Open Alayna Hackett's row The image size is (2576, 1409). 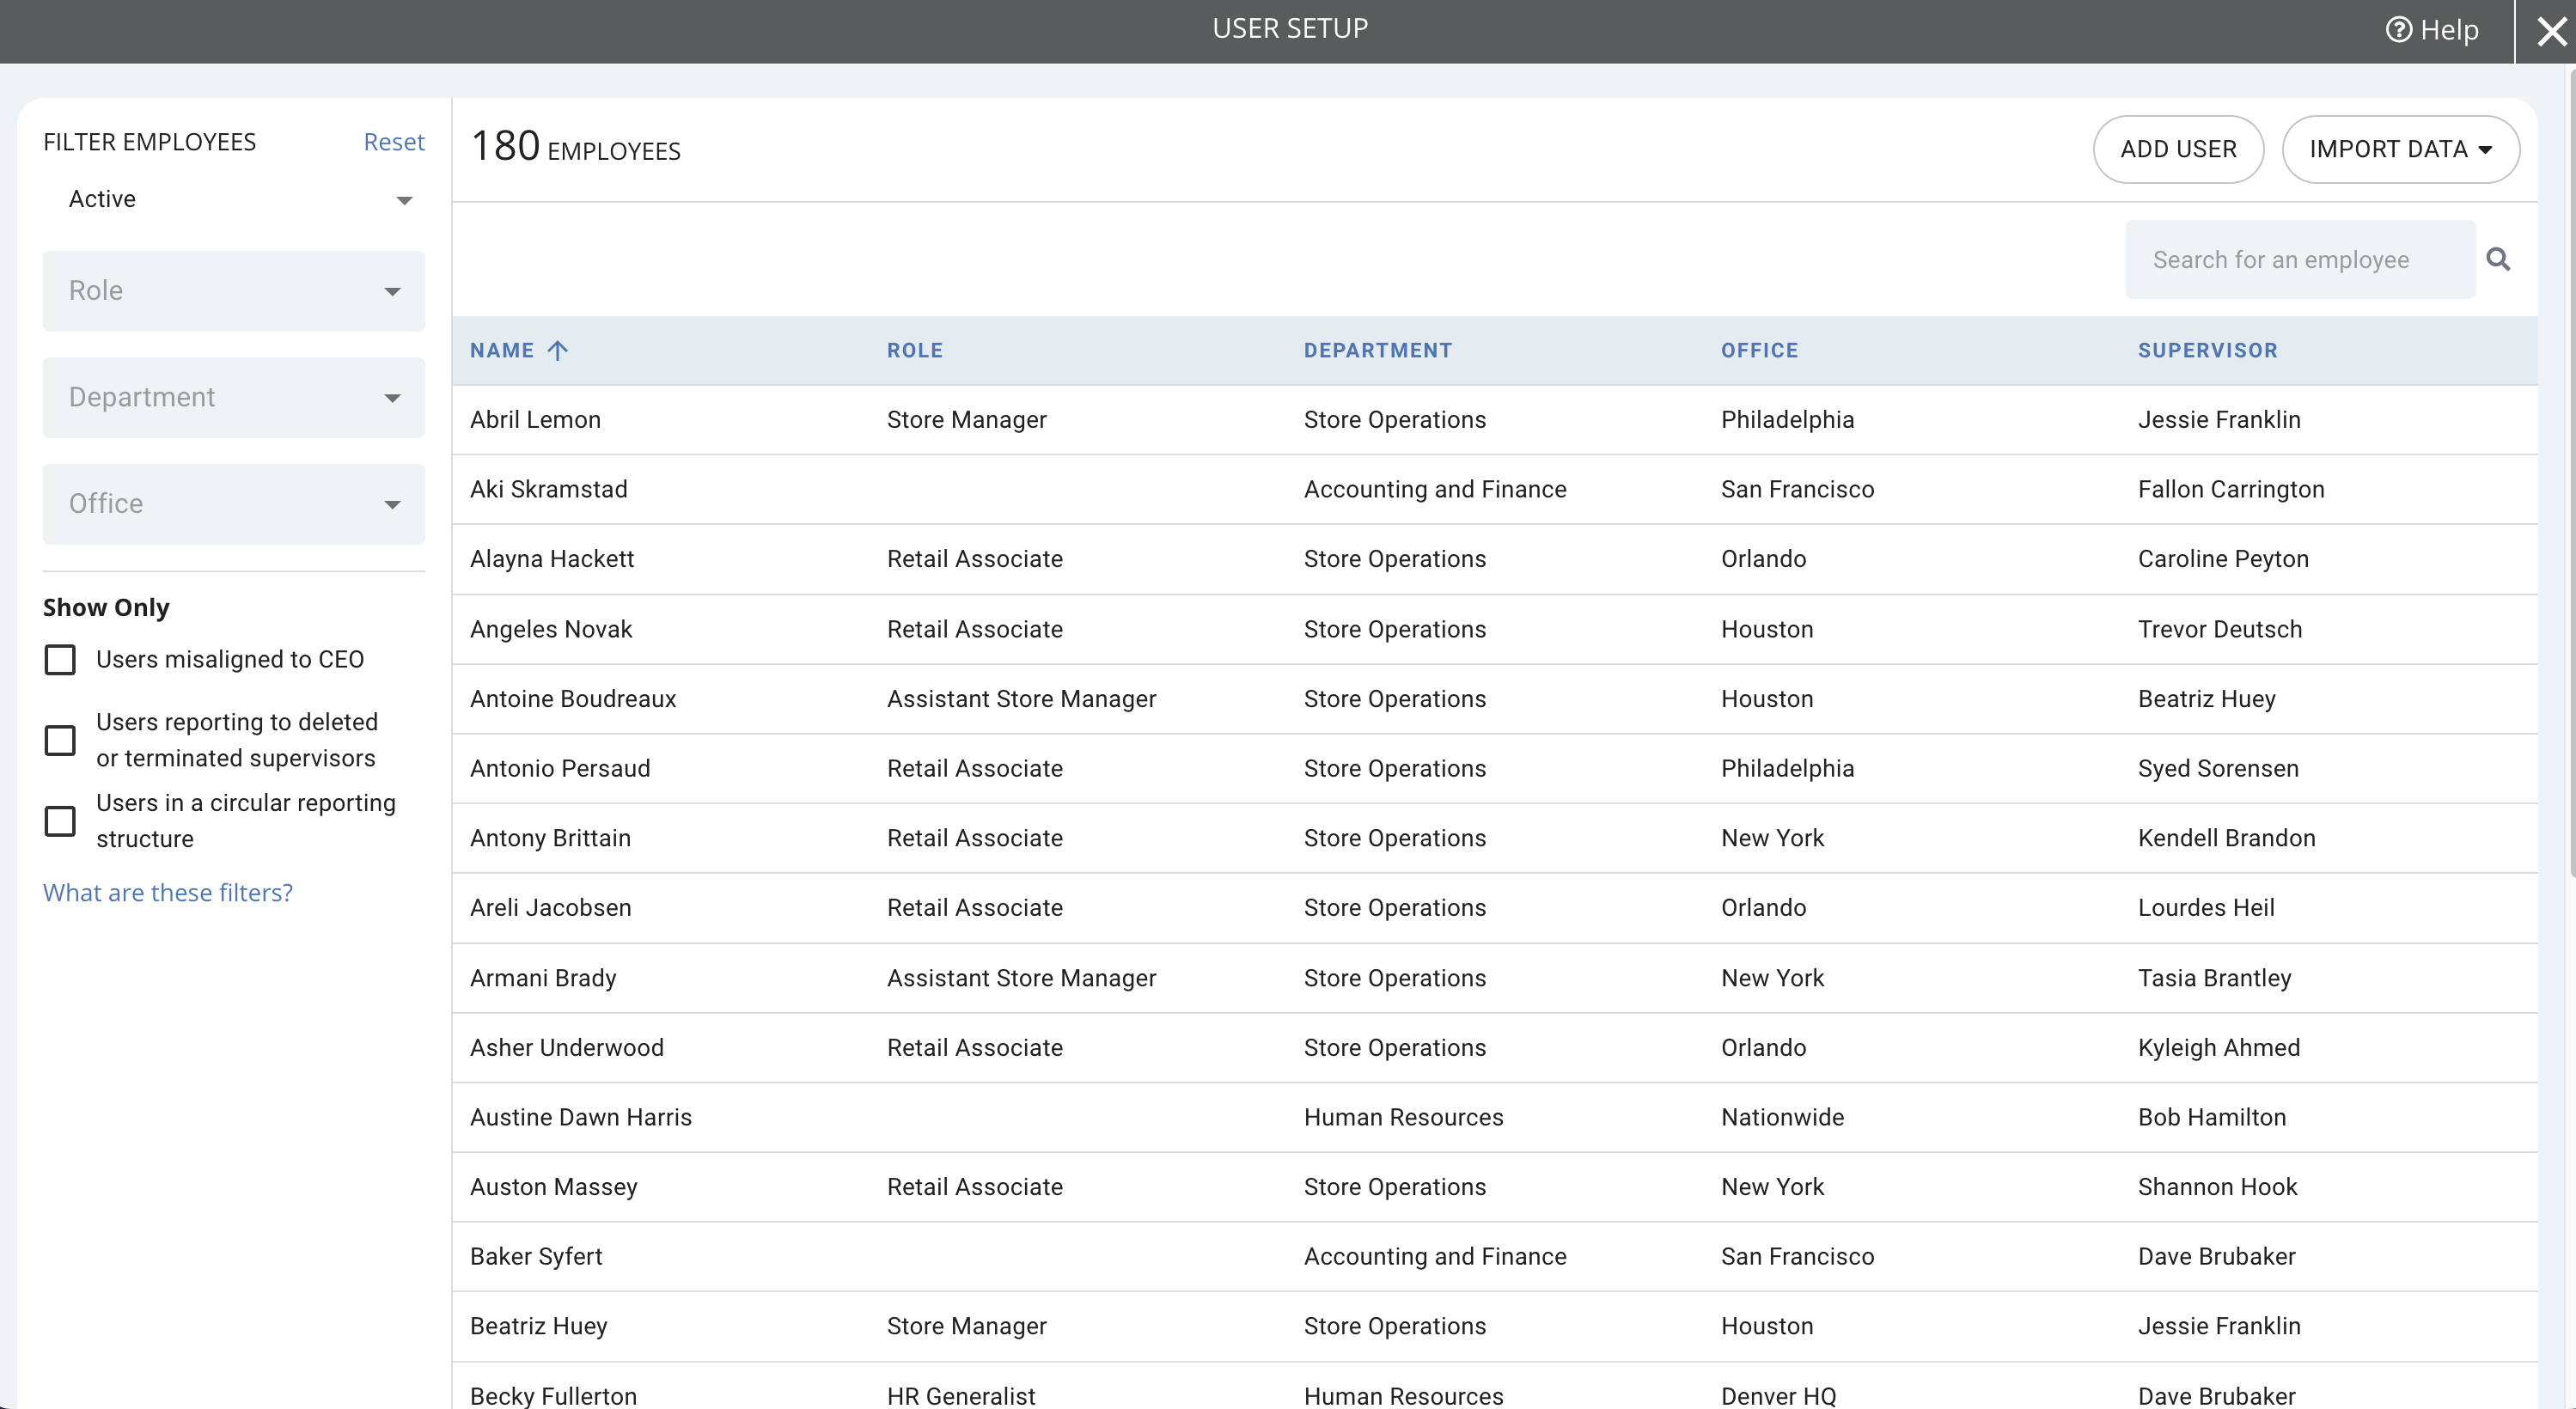pyautogui.click(x=1494, y=560)
